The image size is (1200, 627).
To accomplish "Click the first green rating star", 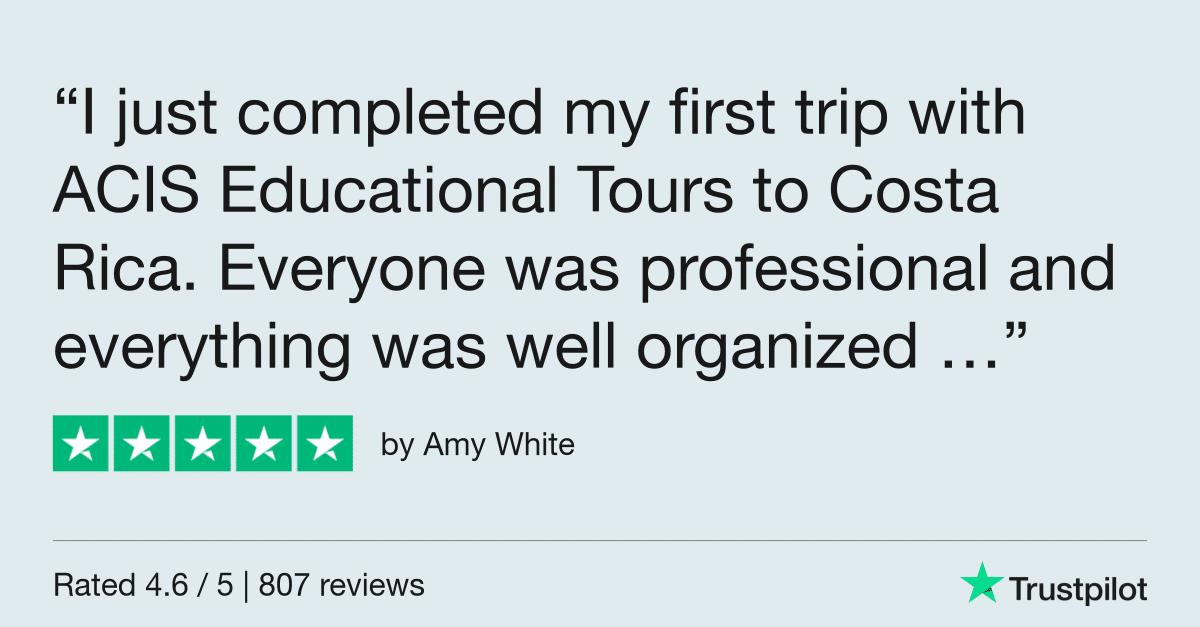I will click(81, 443).
